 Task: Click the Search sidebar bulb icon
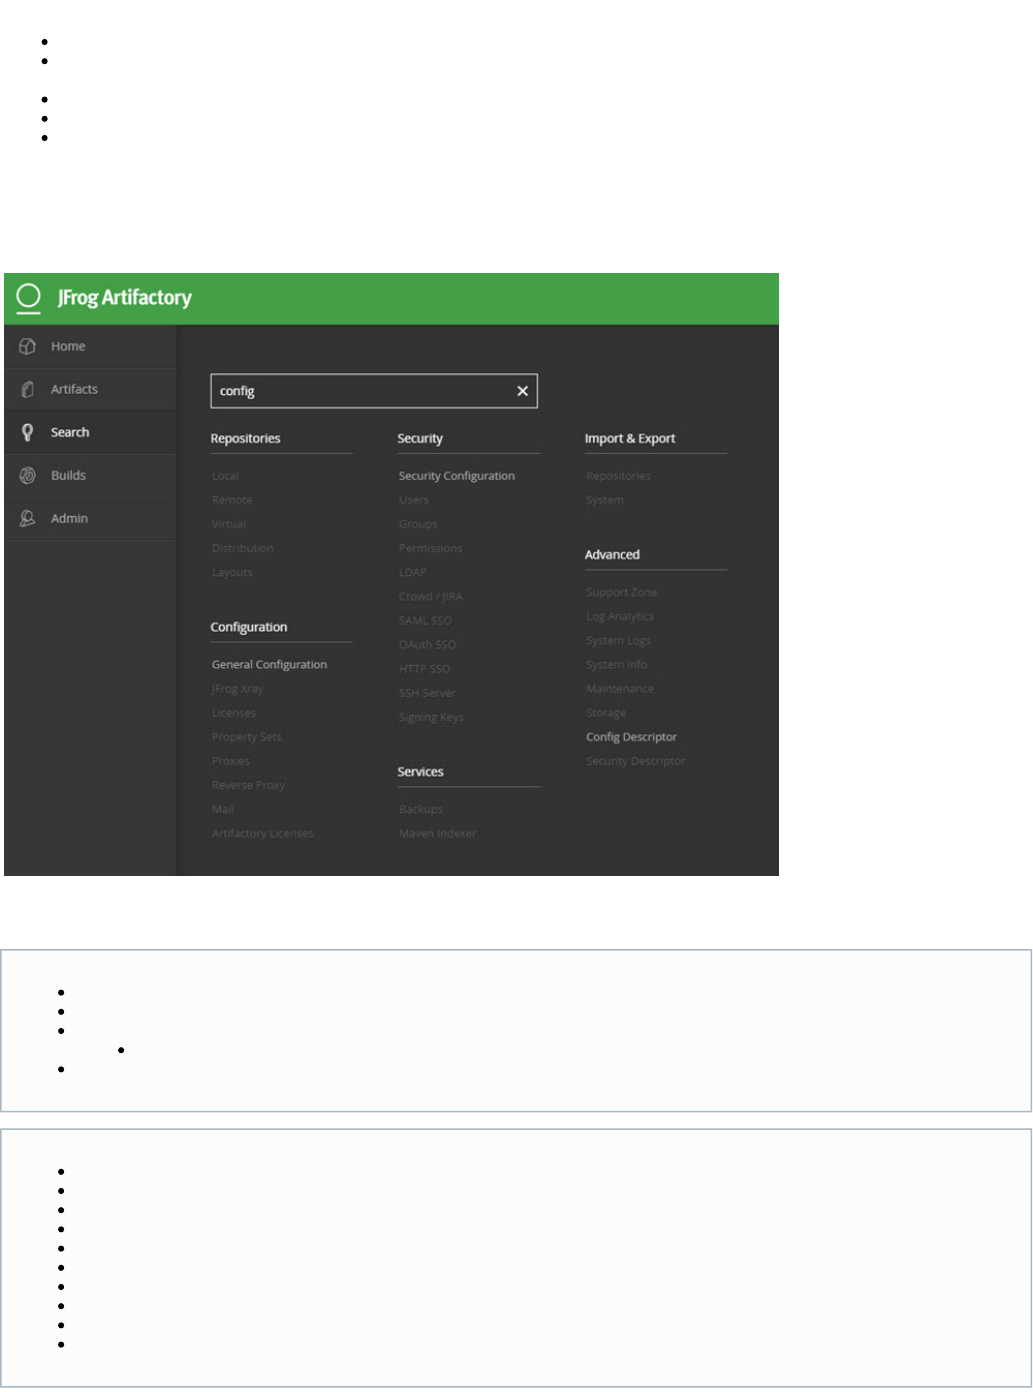pos(28,432)
